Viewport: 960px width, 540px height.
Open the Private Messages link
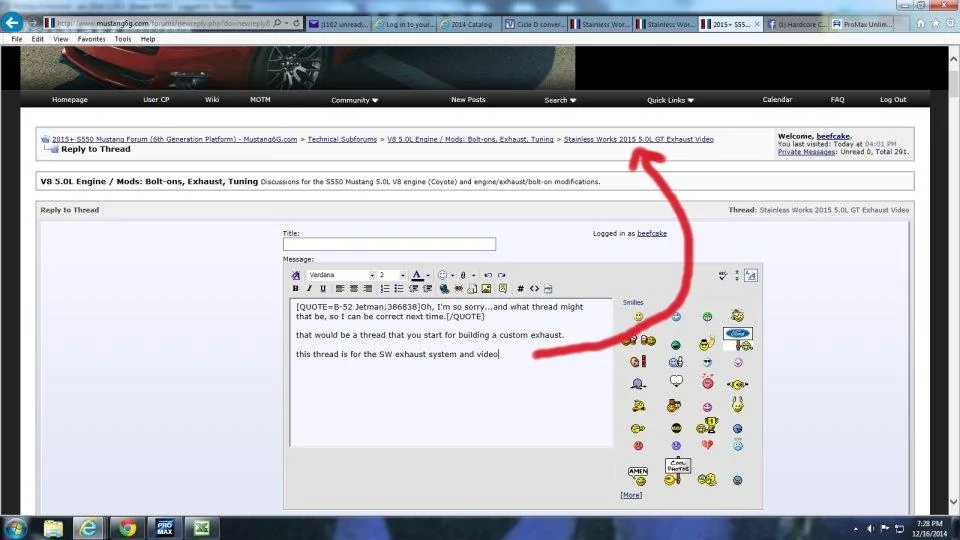(806, 152)
